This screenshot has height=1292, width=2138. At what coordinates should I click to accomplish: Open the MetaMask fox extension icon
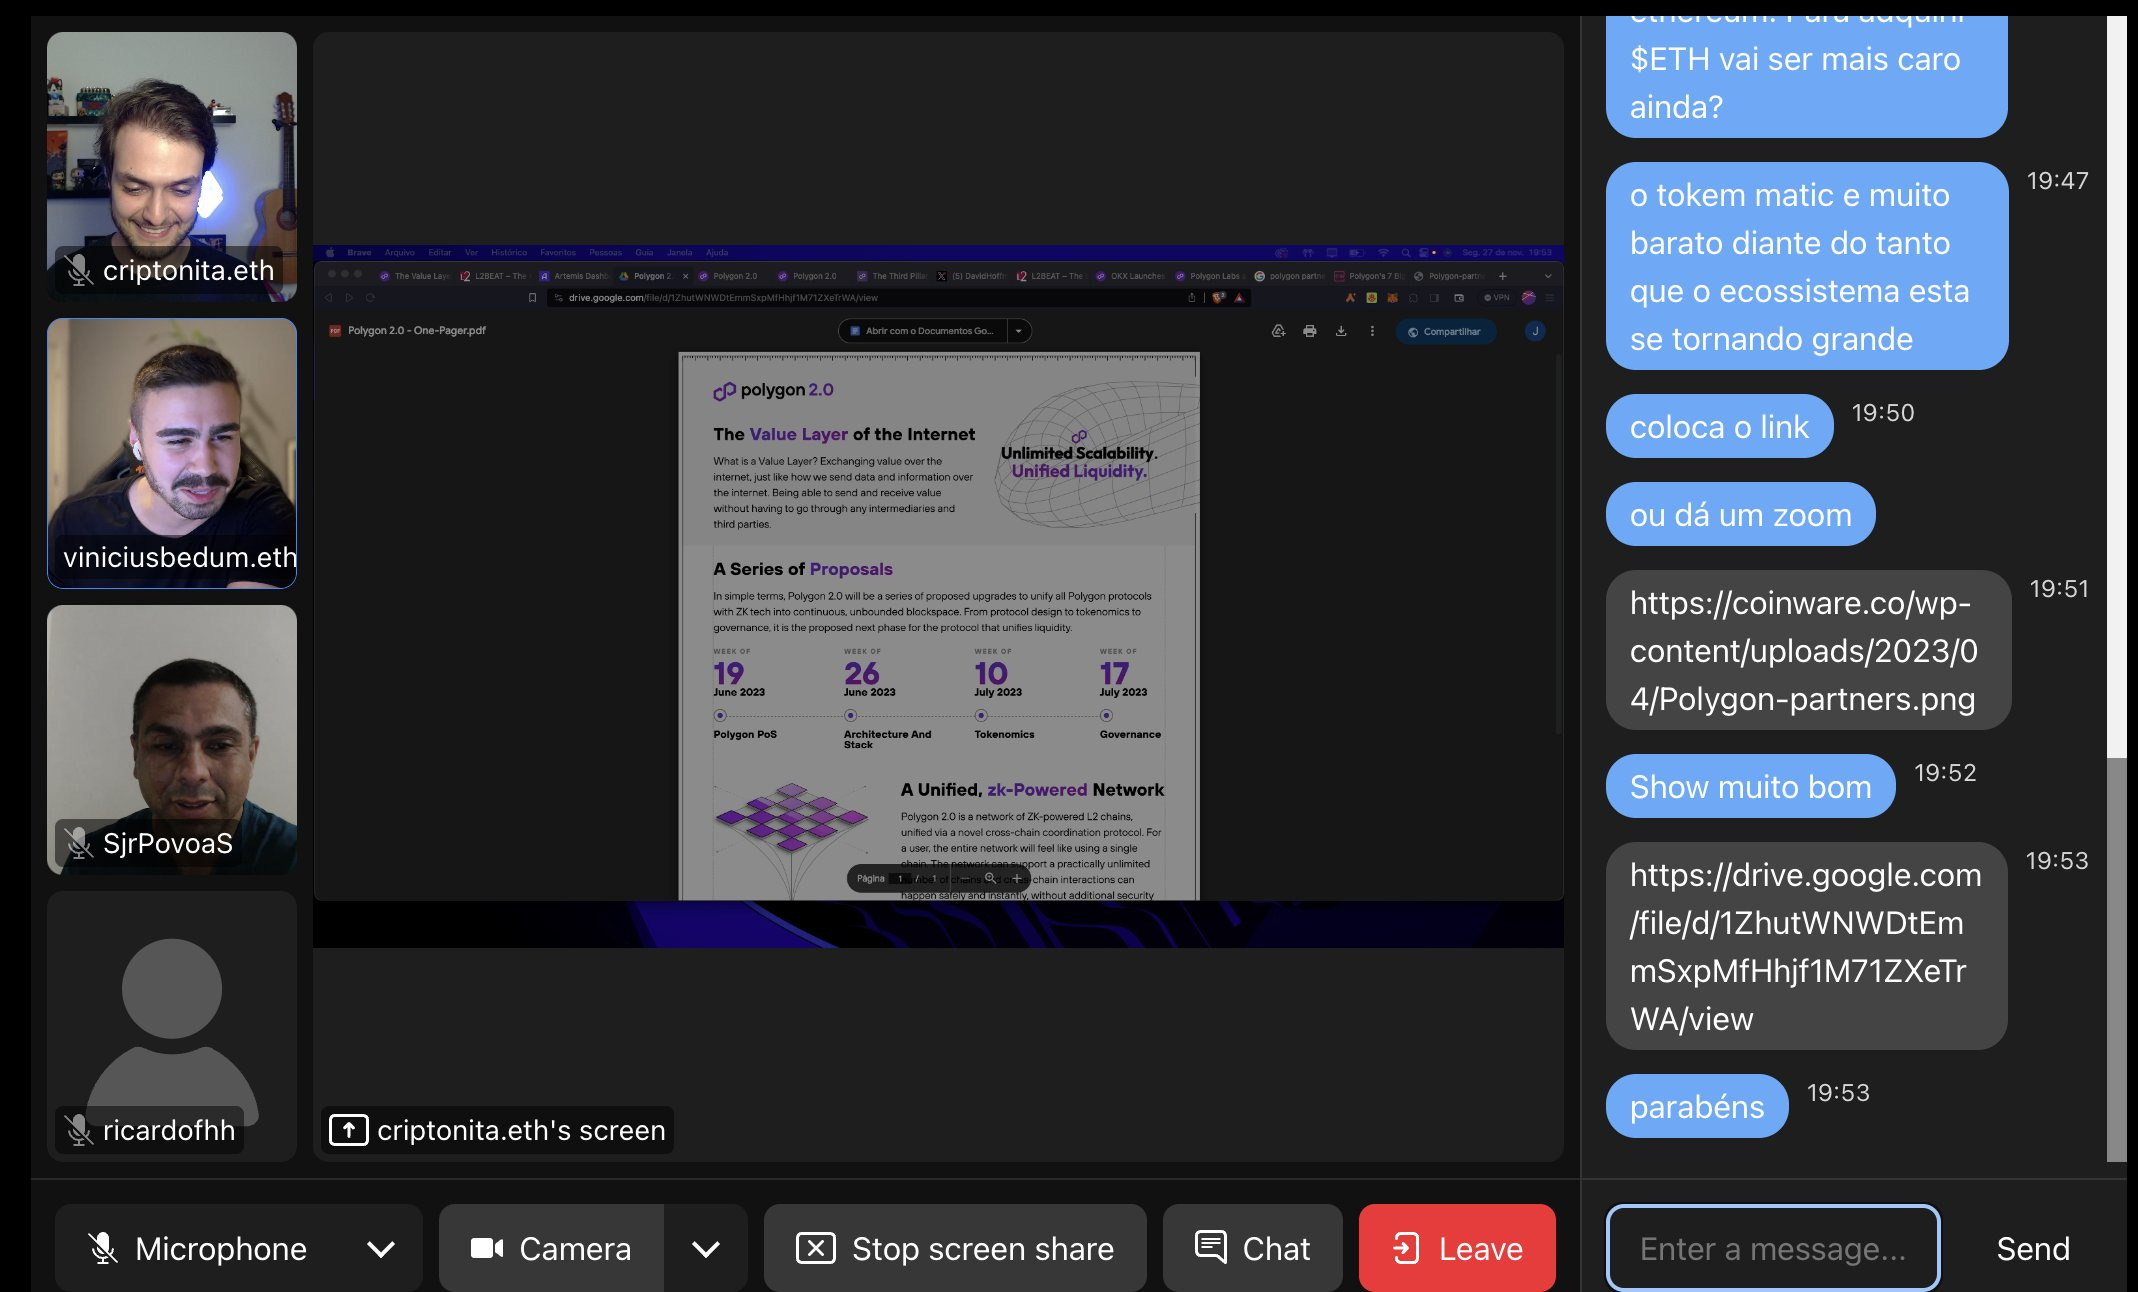(1392, 298)
